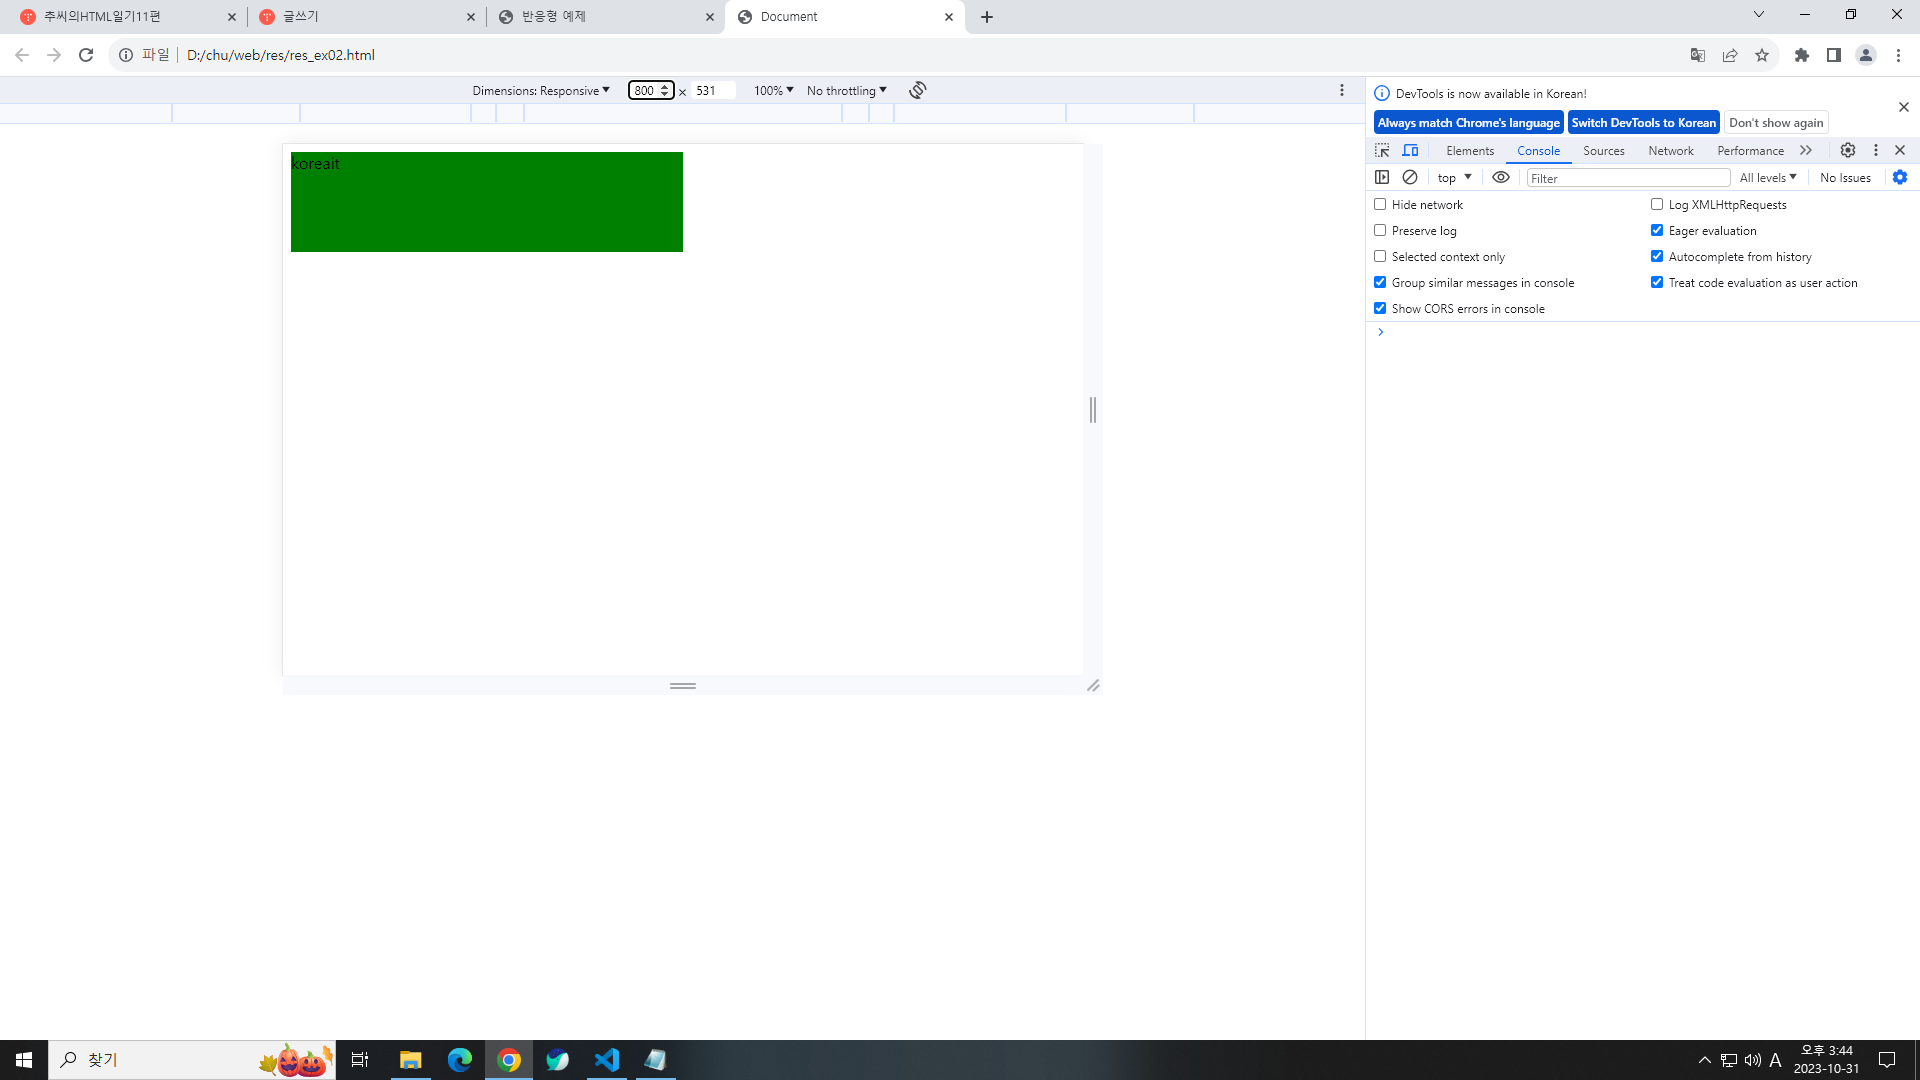Viewport: 1920px width, 1080px height.
Task: Uncheck Eager evaluation checkbox
Action: pyautogui.click(x=1657, y=230)
